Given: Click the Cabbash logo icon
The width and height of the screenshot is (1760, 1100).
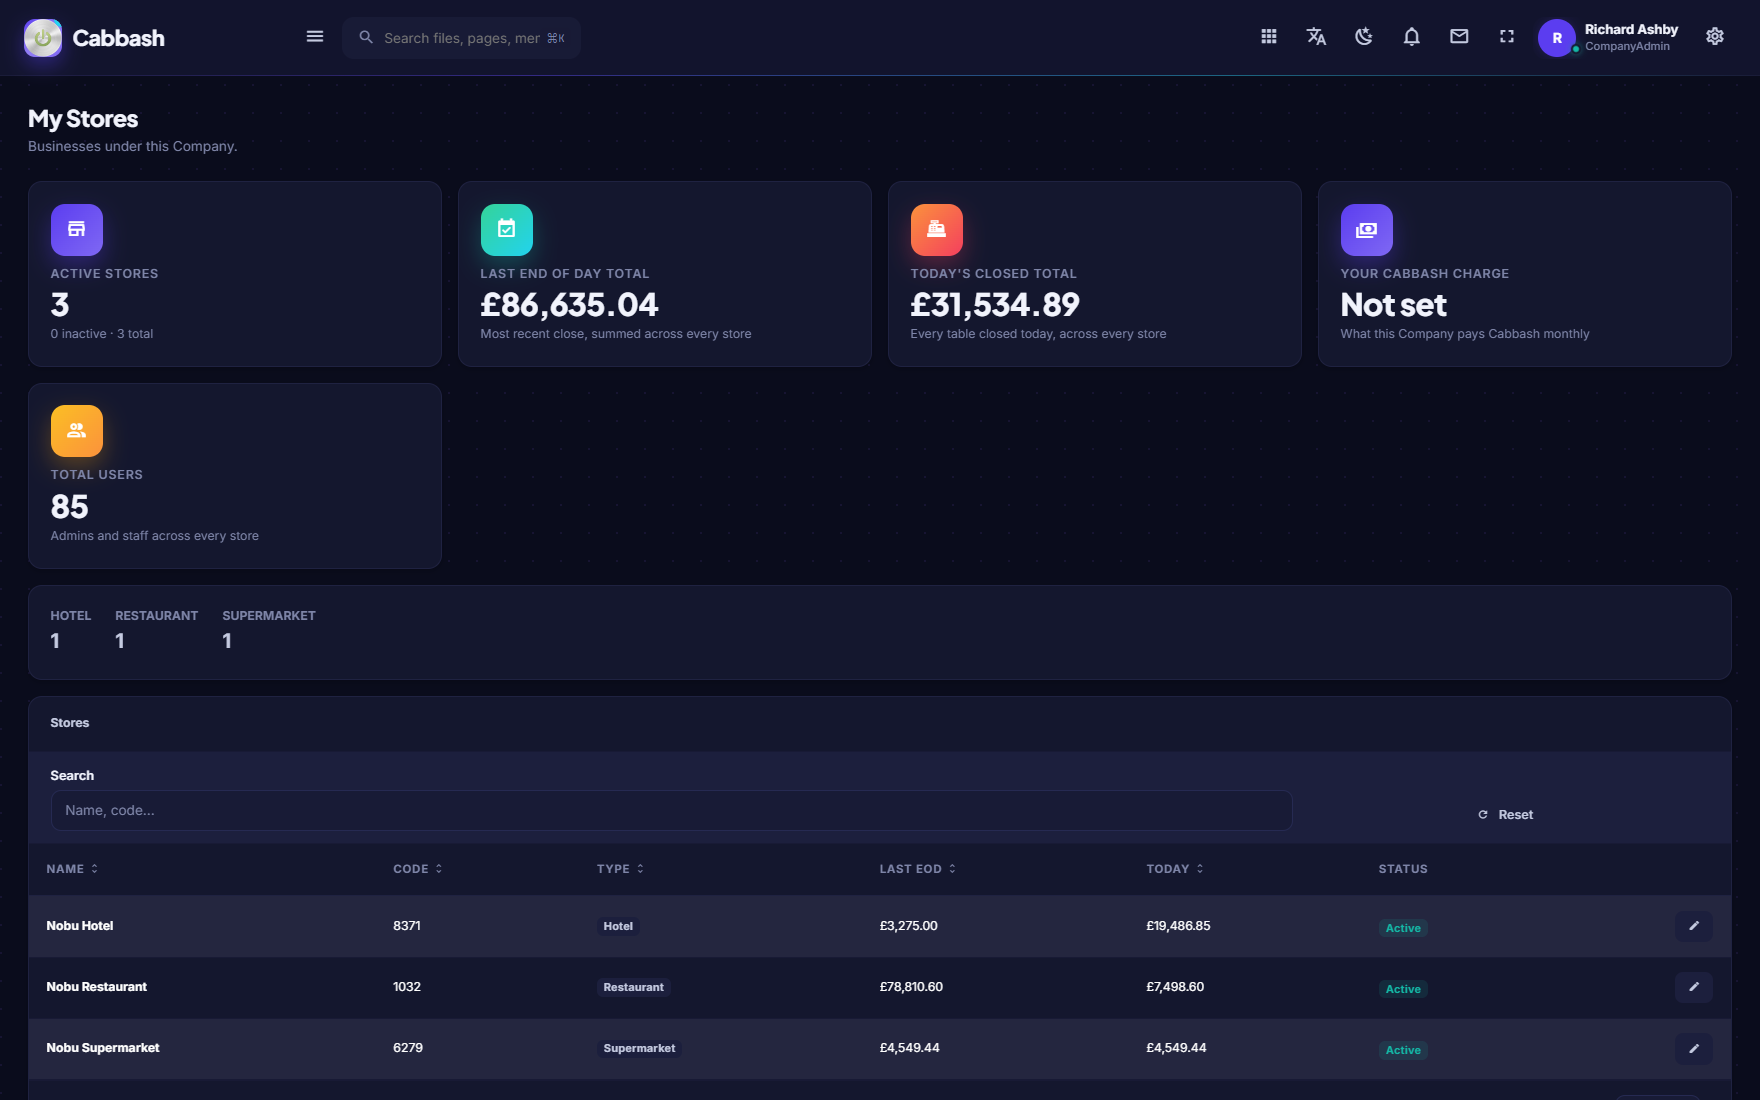Looking at the screenshot, I should [43, 38].
